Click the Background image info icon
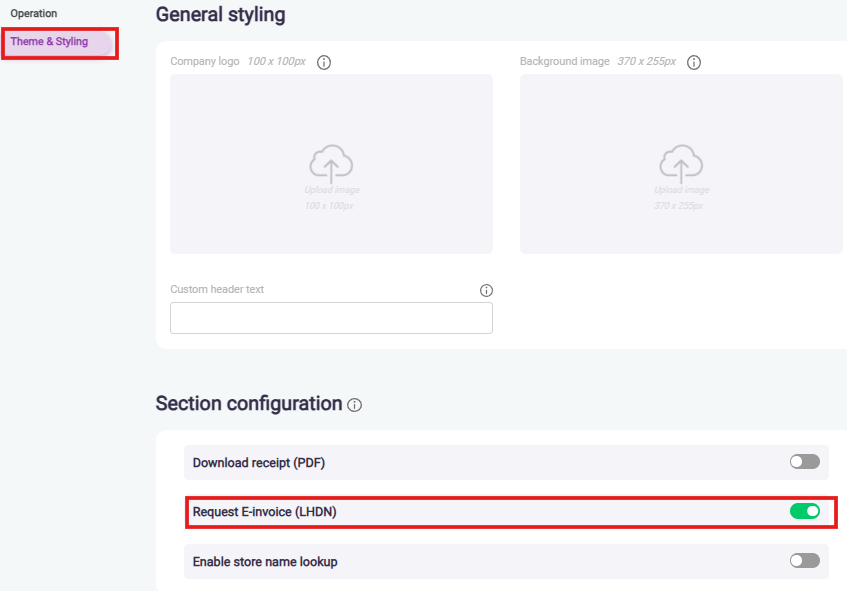The height and width of the screenshot is (591, 847). pyautogui.click(x=694, y=62)
